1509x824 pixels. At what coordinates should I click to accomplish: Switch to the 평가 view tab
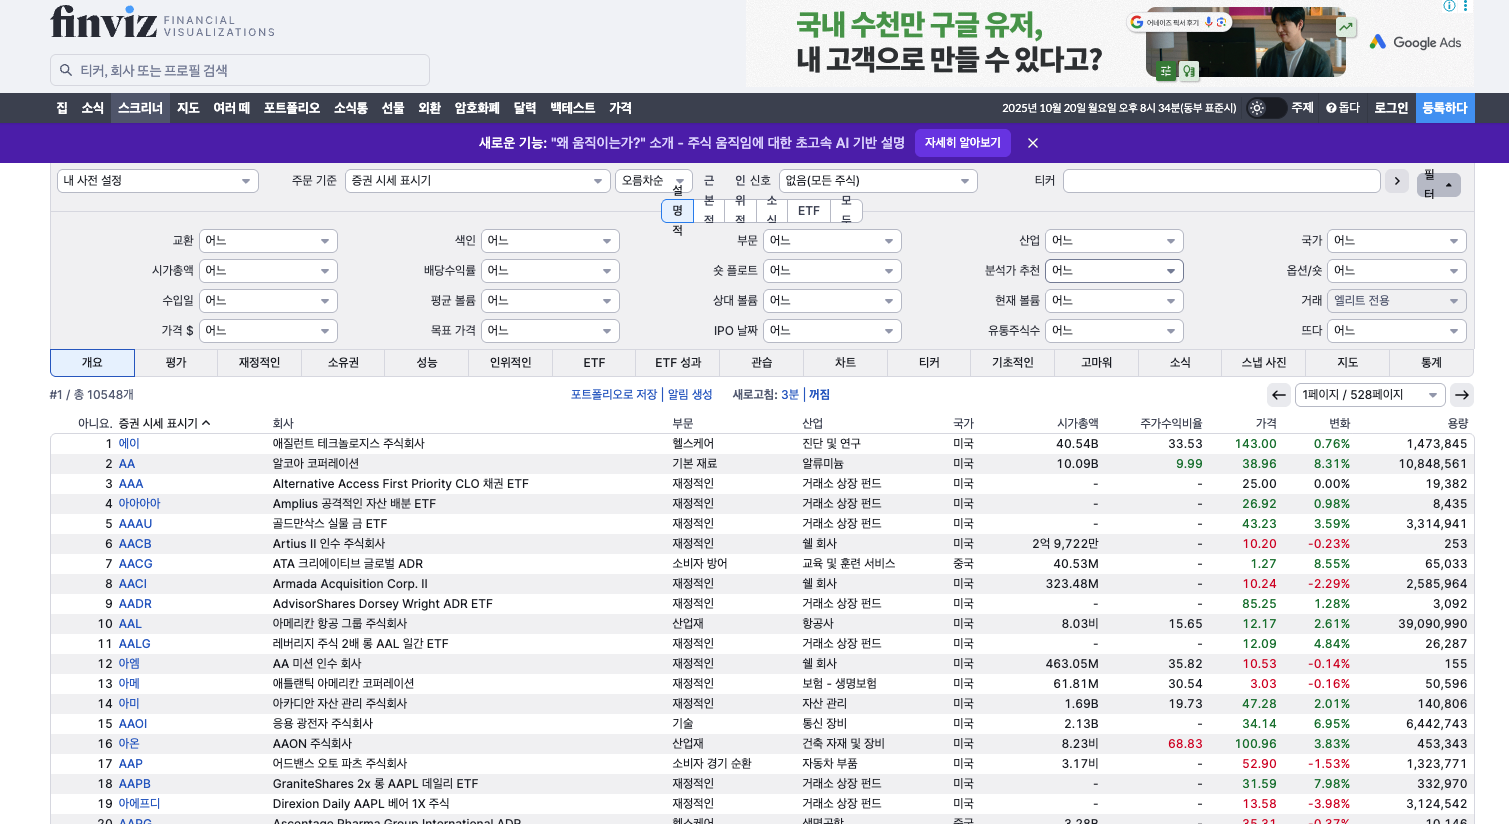click(x=176, y=363)
